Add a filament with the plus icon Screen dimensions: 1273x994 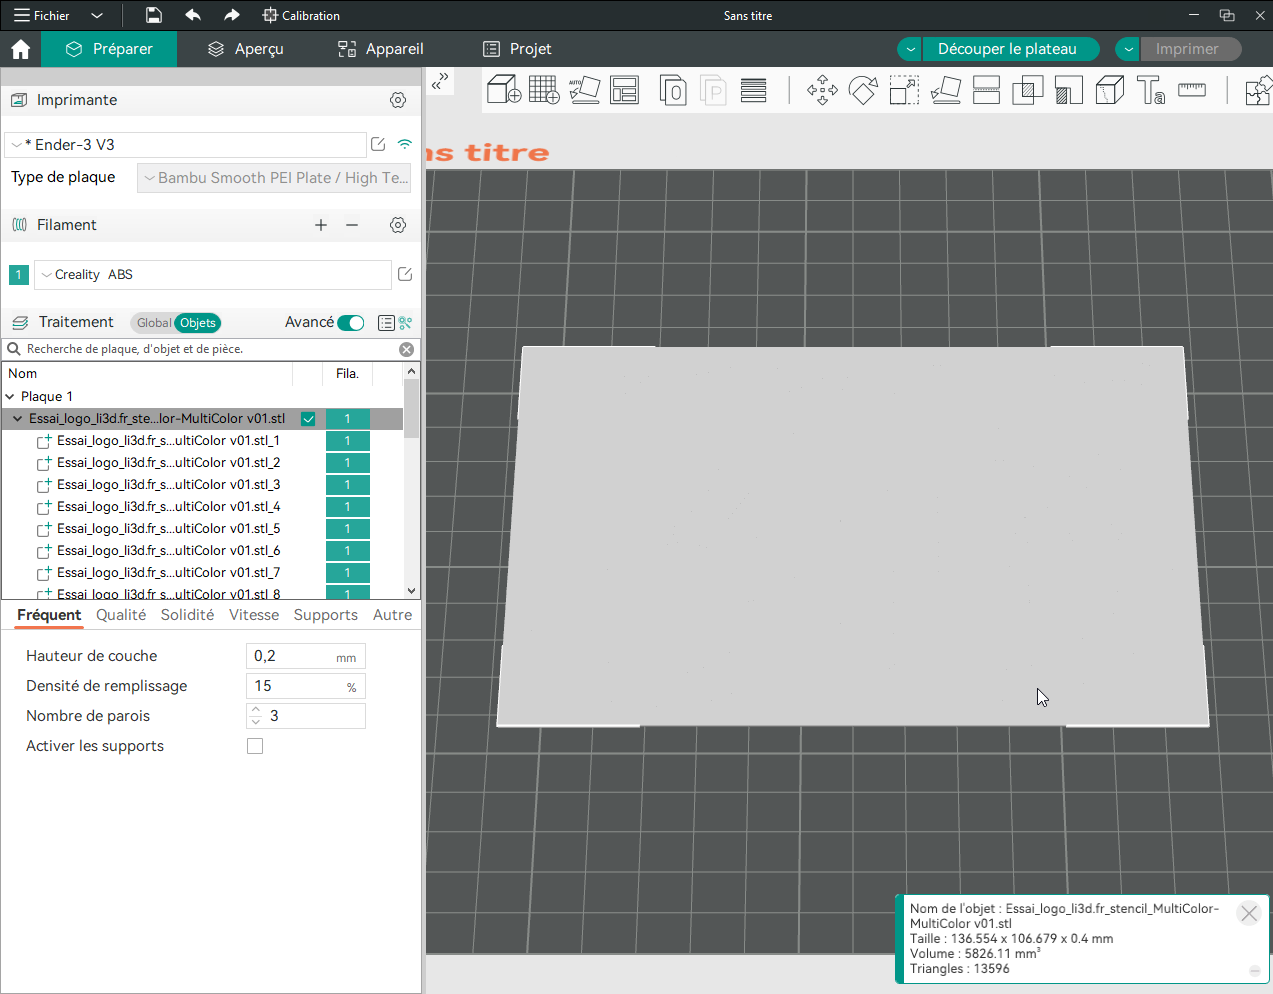pos(321,225)
